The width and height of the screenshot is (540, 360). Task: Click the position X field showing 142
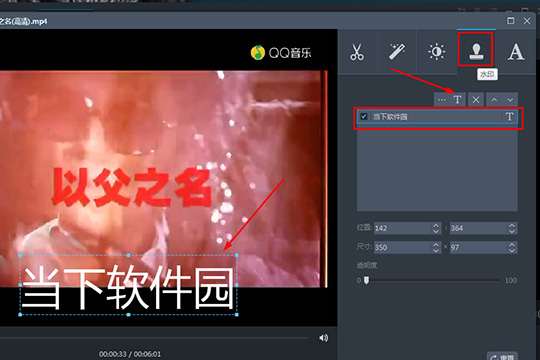coord(402,228)
